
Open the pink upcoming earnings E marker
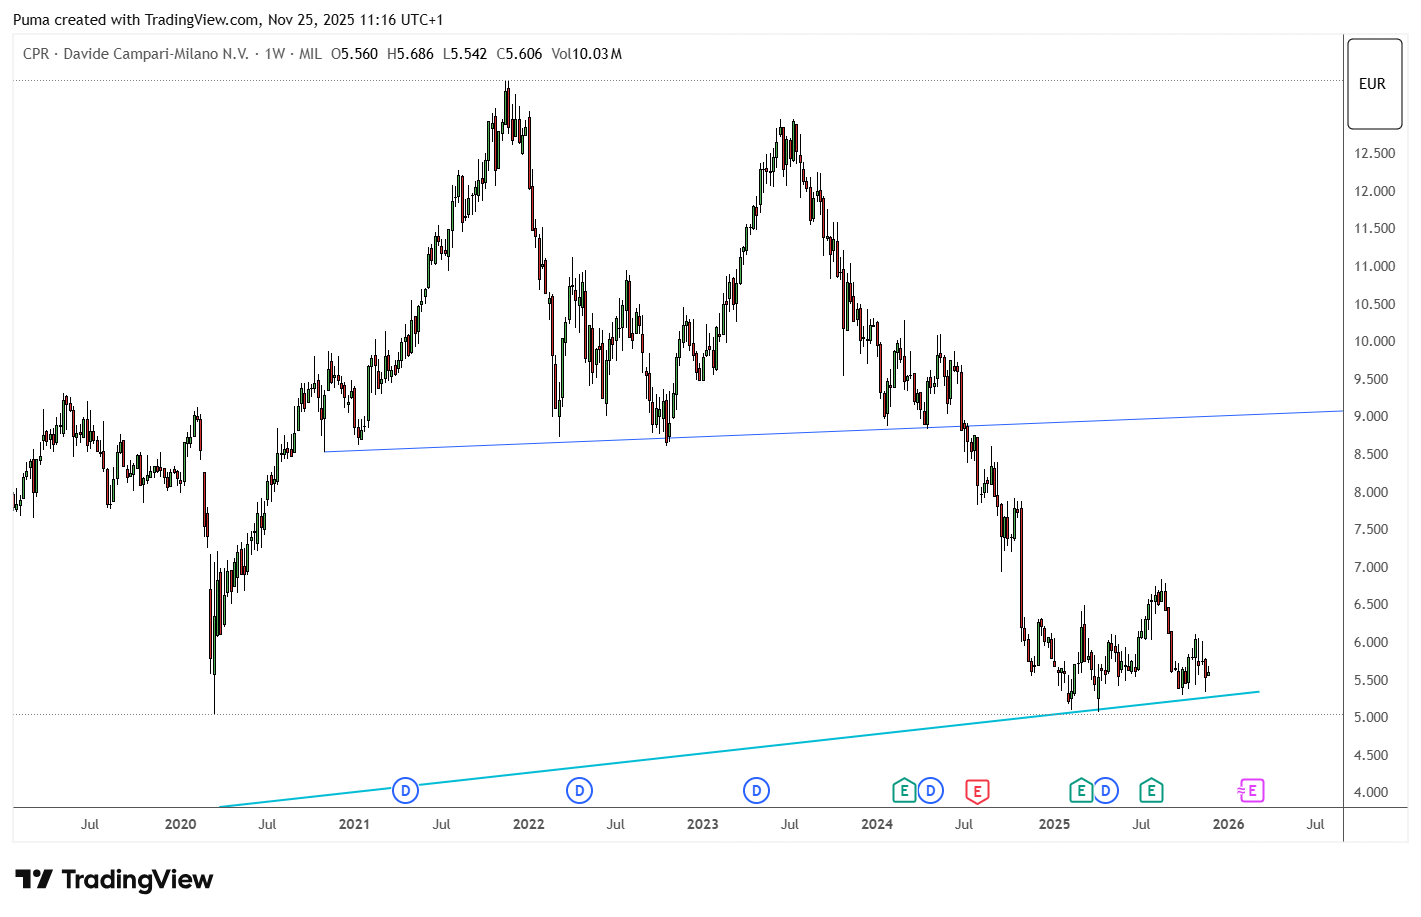pyautogui.click(x=1251, y=791)
